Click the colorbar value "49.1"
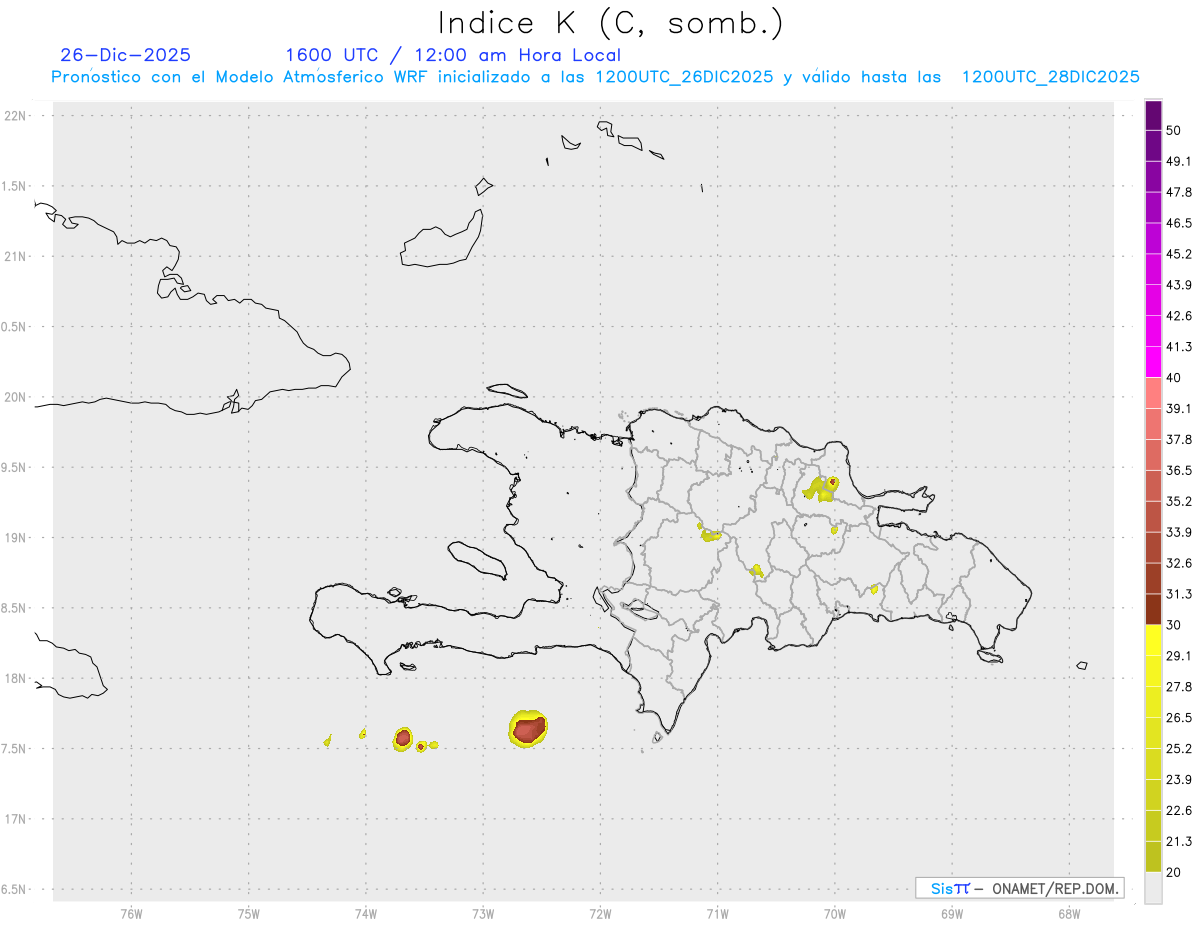 click(1179, 161)
